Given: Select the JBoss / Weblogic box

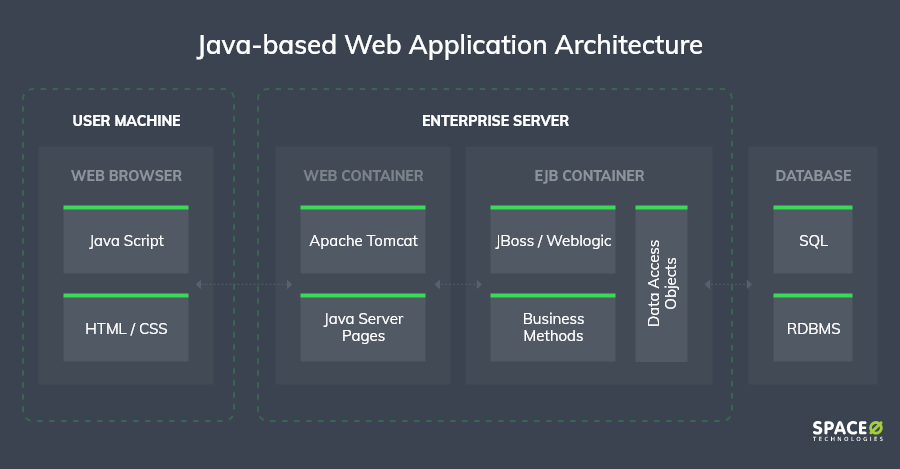Looking at the screenshot, I should point(552,241).
